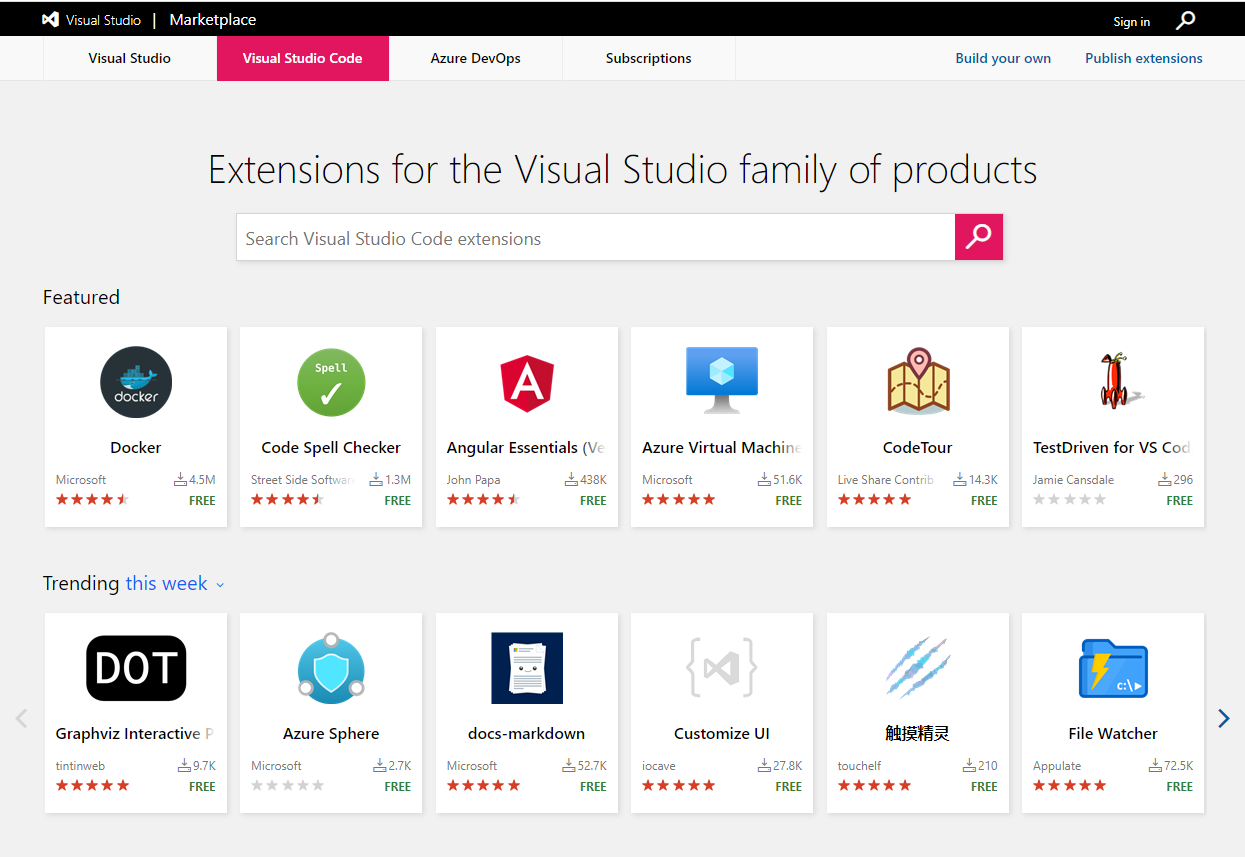Open the Docker whale icon
Screen dimensions: 1245x857
pos(136,382)
